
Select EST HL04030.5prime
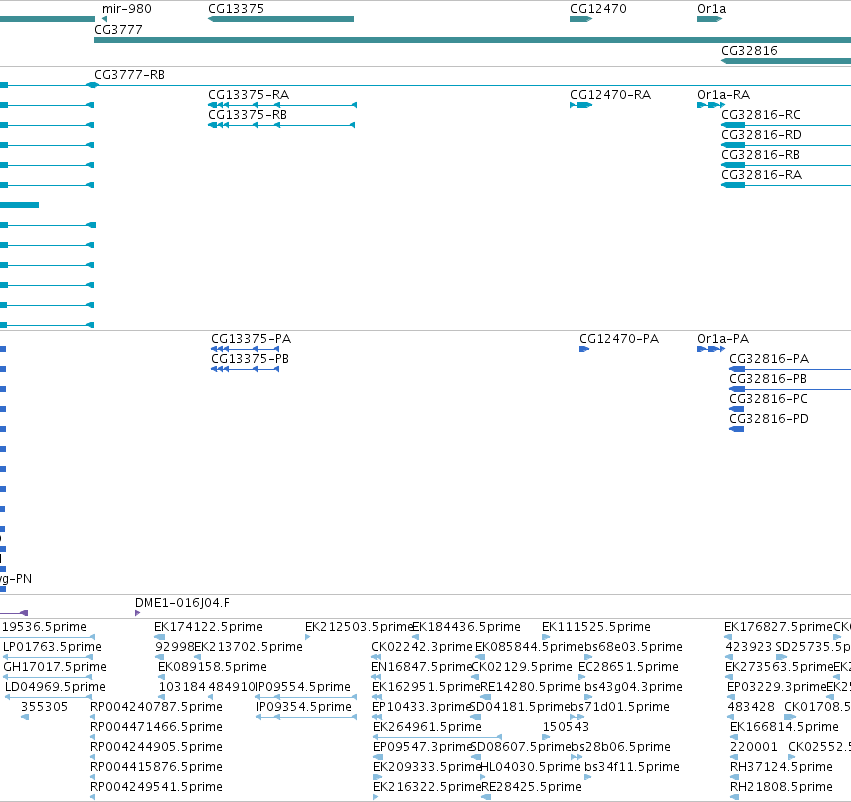(530, 767)
